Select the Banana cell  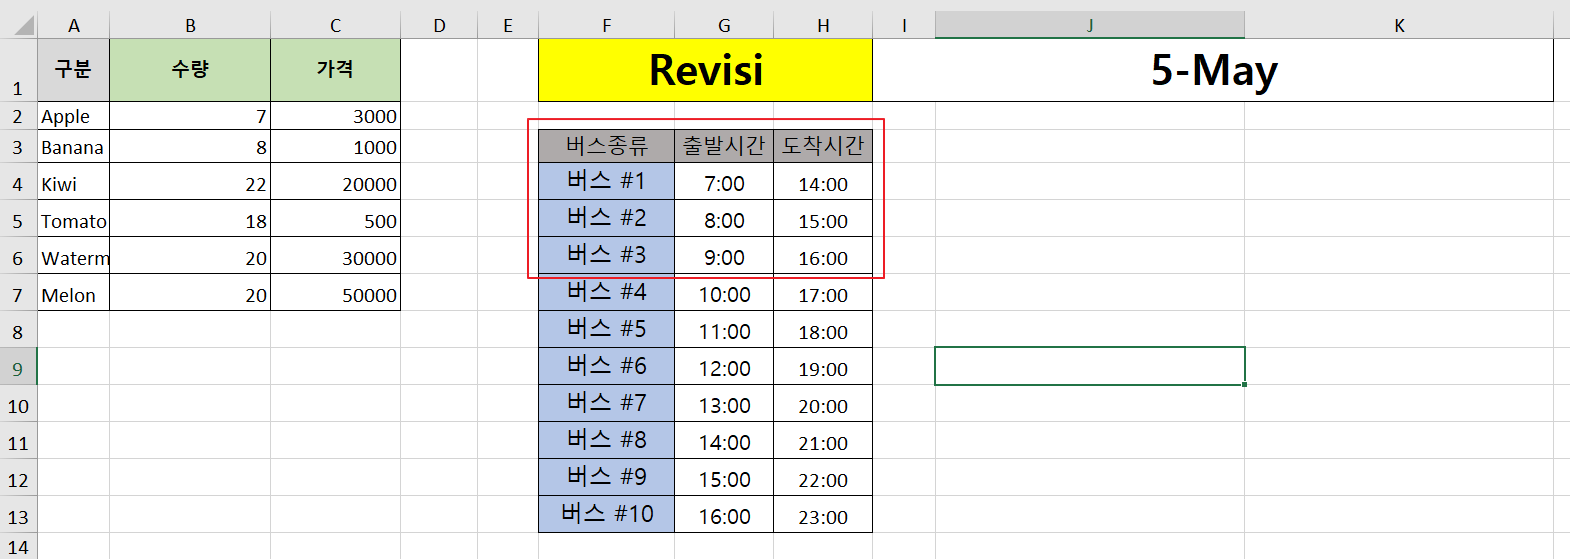(74, 147)
